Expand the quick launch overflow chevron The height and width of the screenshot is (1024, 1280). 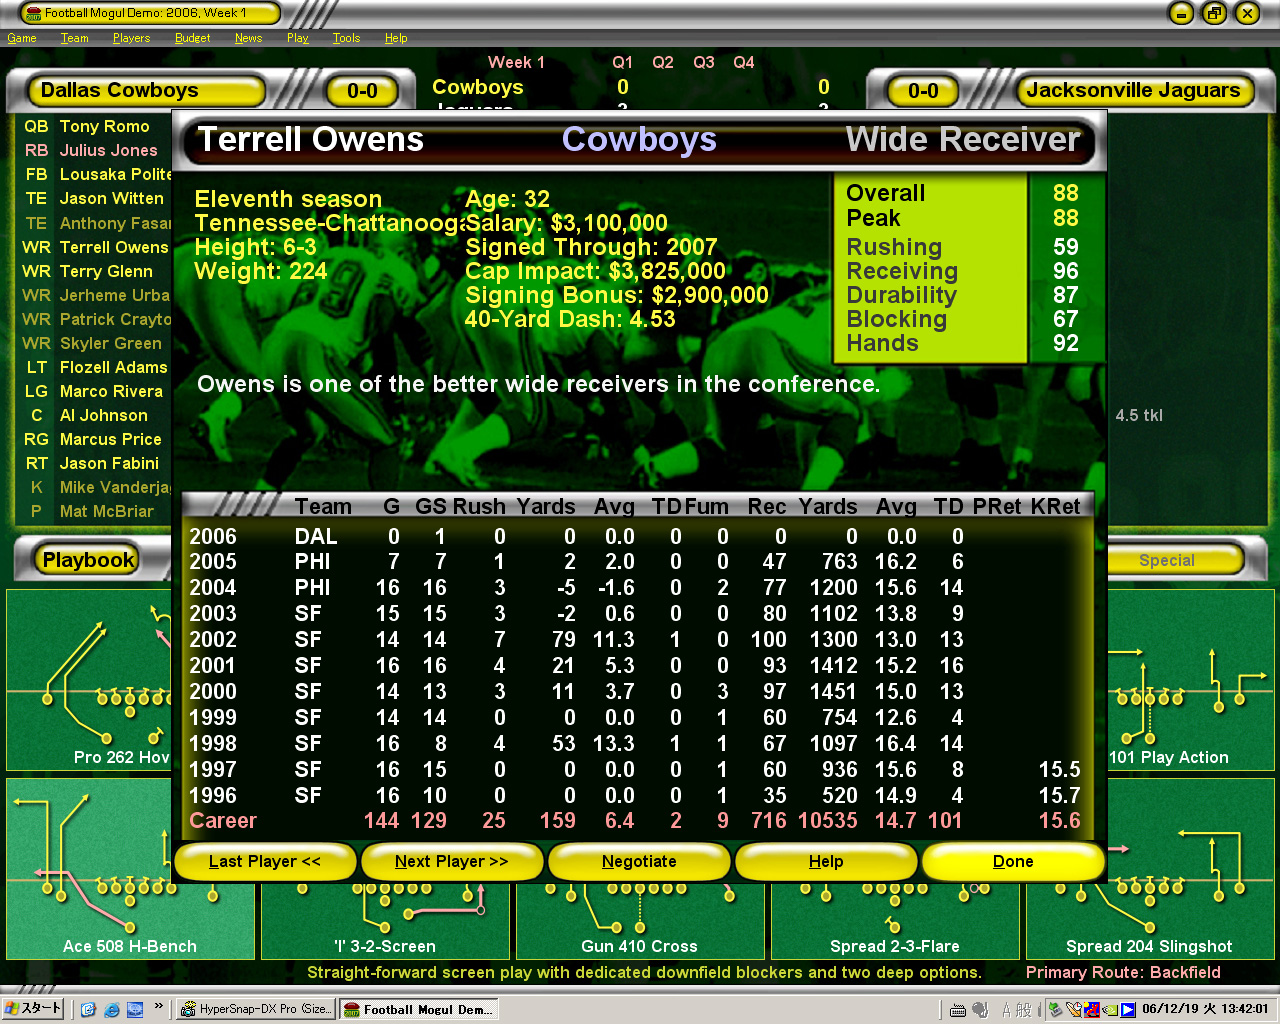click(x=158, y=1007)
